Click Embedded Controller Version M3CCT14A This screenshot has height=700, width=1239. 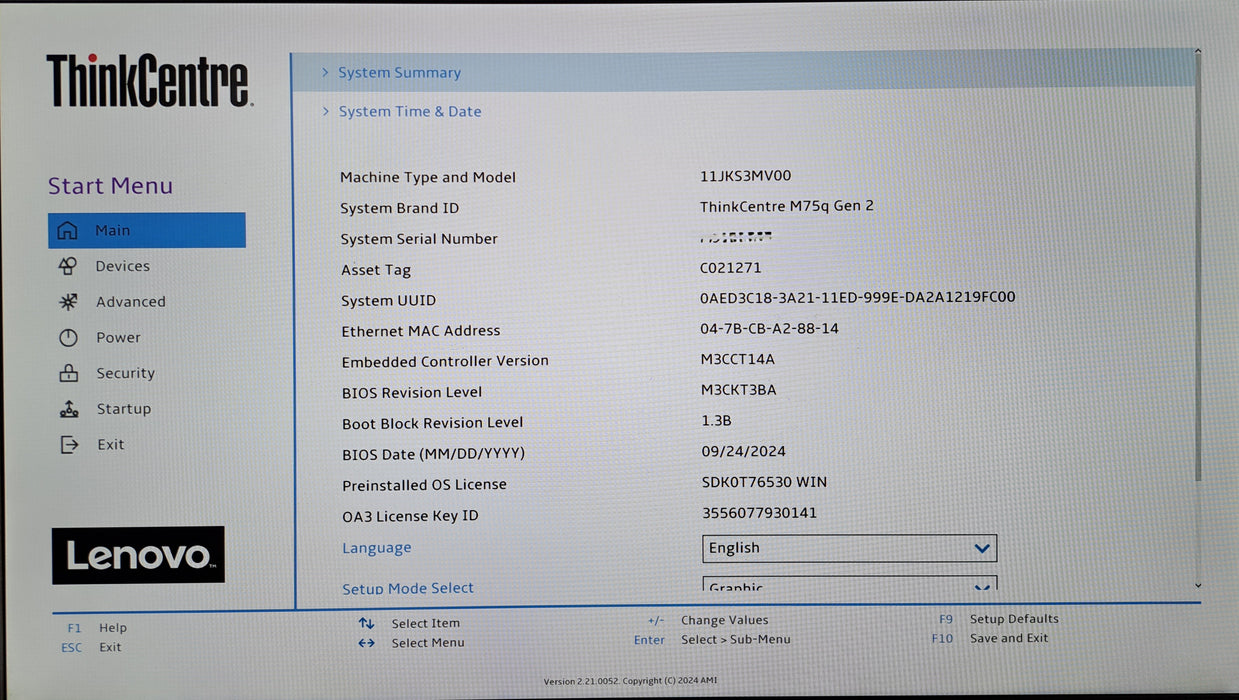(x=738, y=359)
